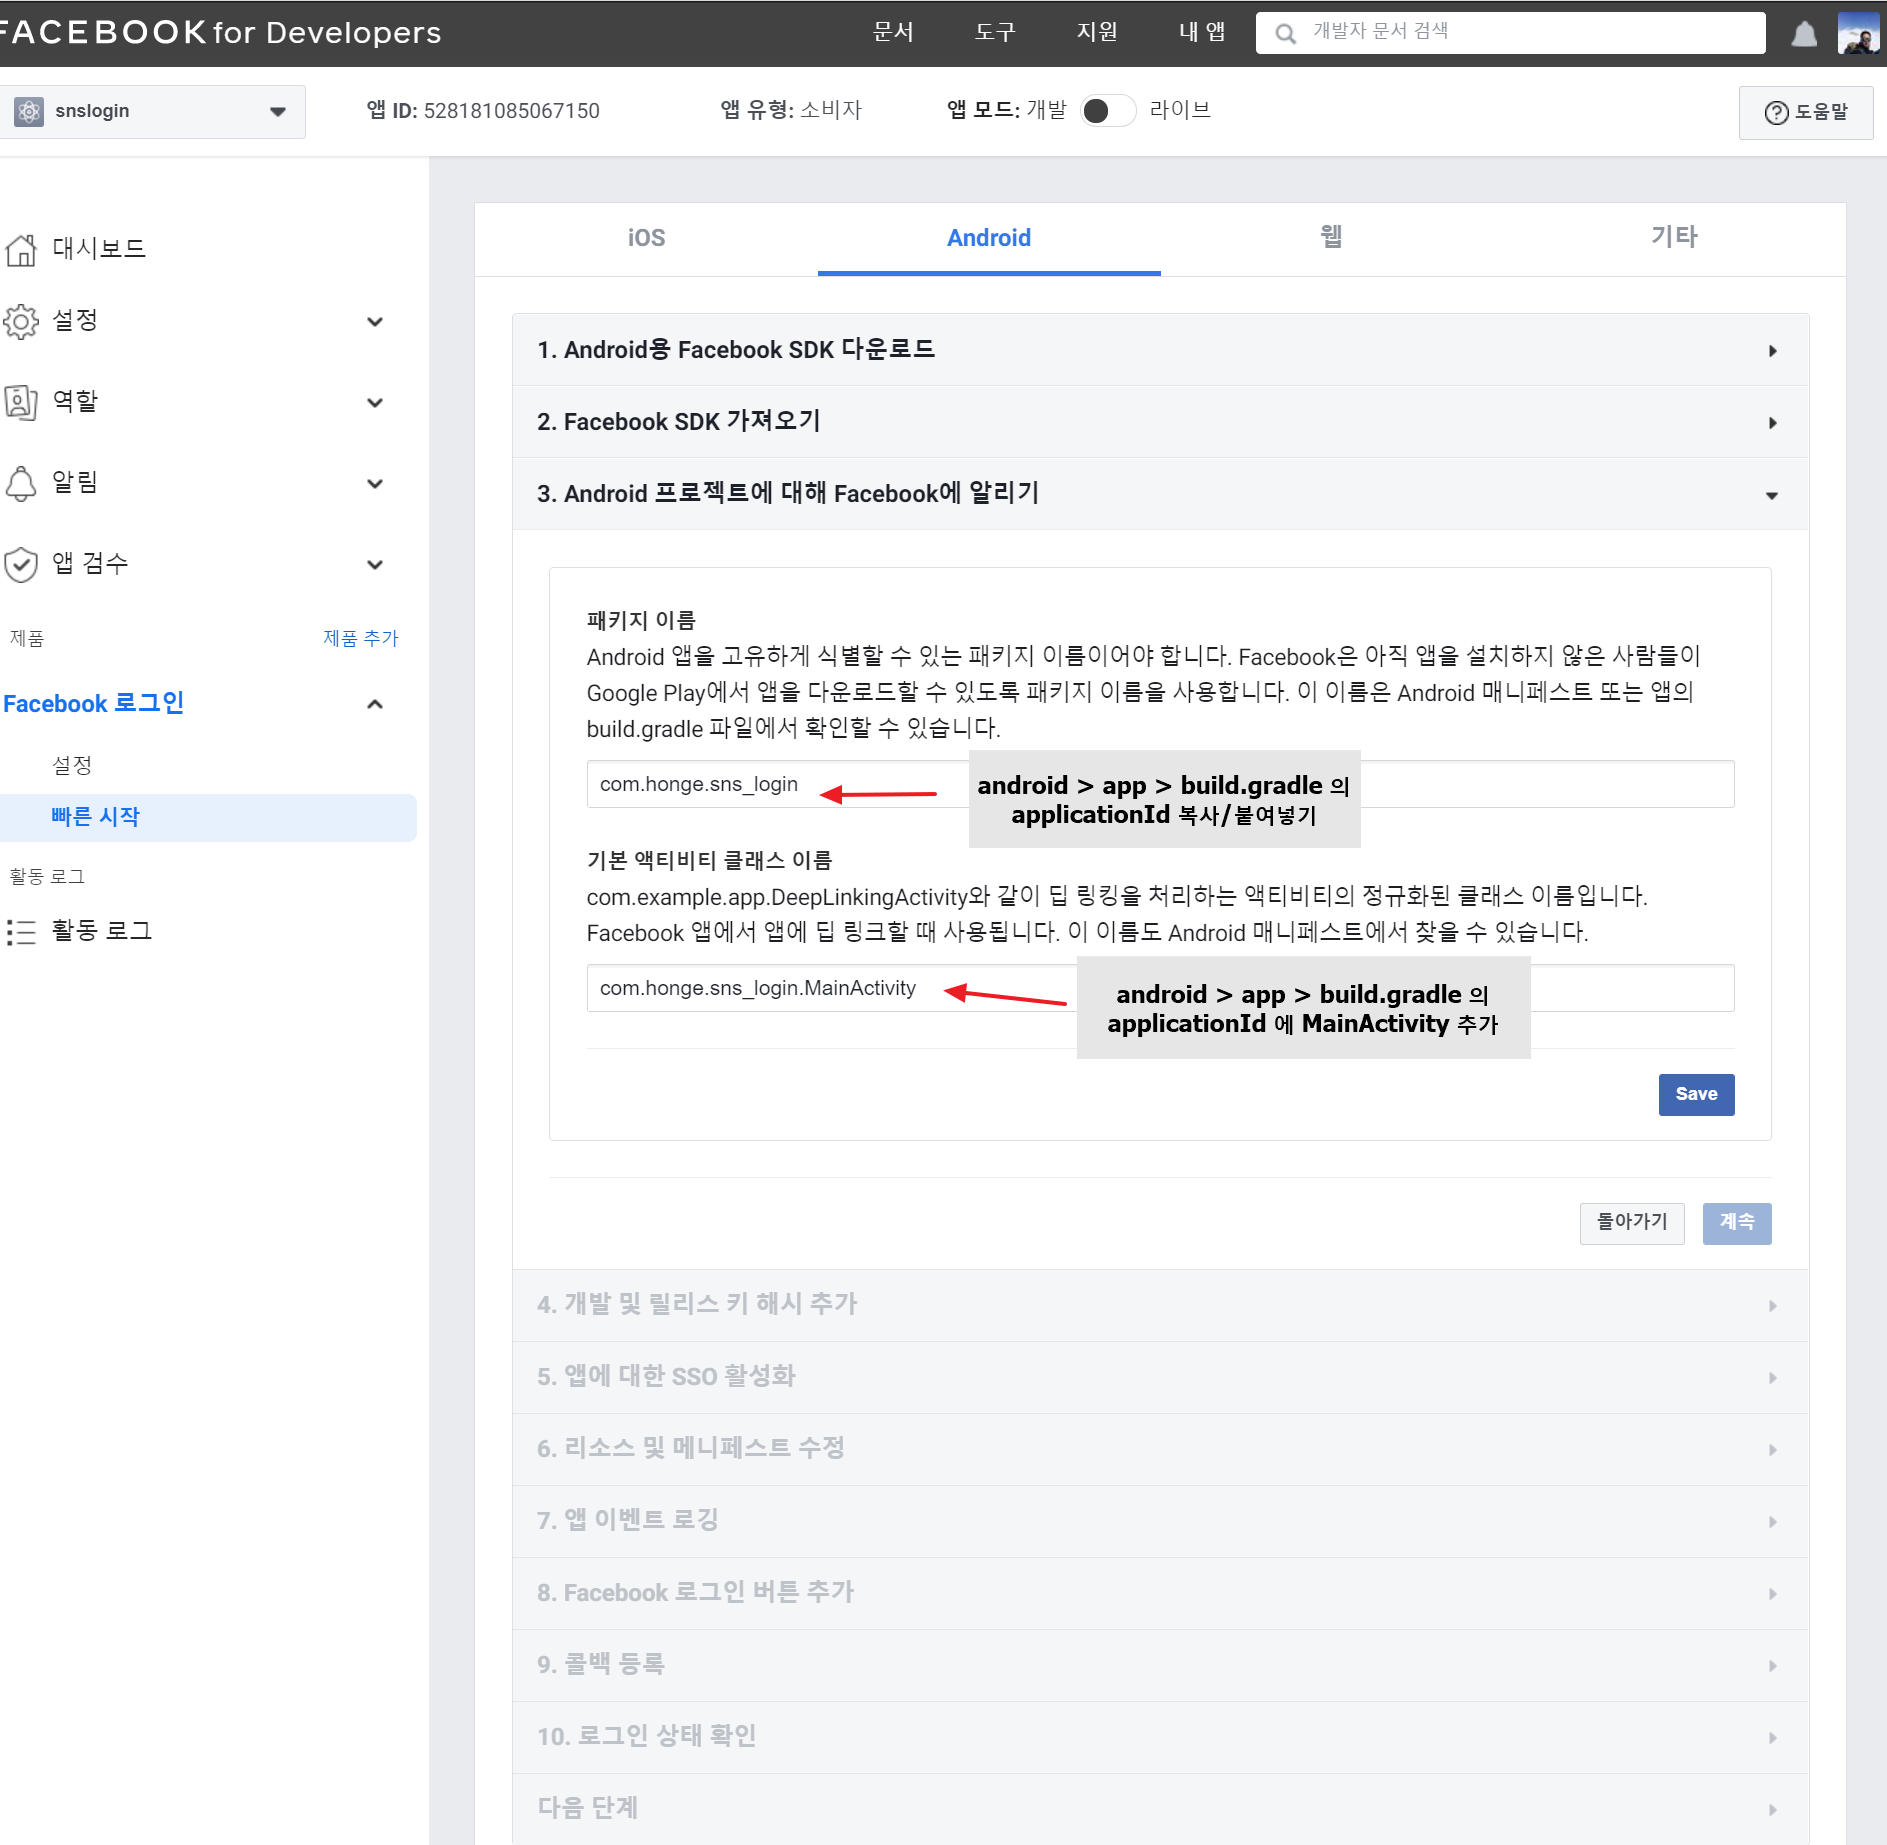Select 빠른 시작 in sidebar

pyautogui.click(x=208, y=817)
